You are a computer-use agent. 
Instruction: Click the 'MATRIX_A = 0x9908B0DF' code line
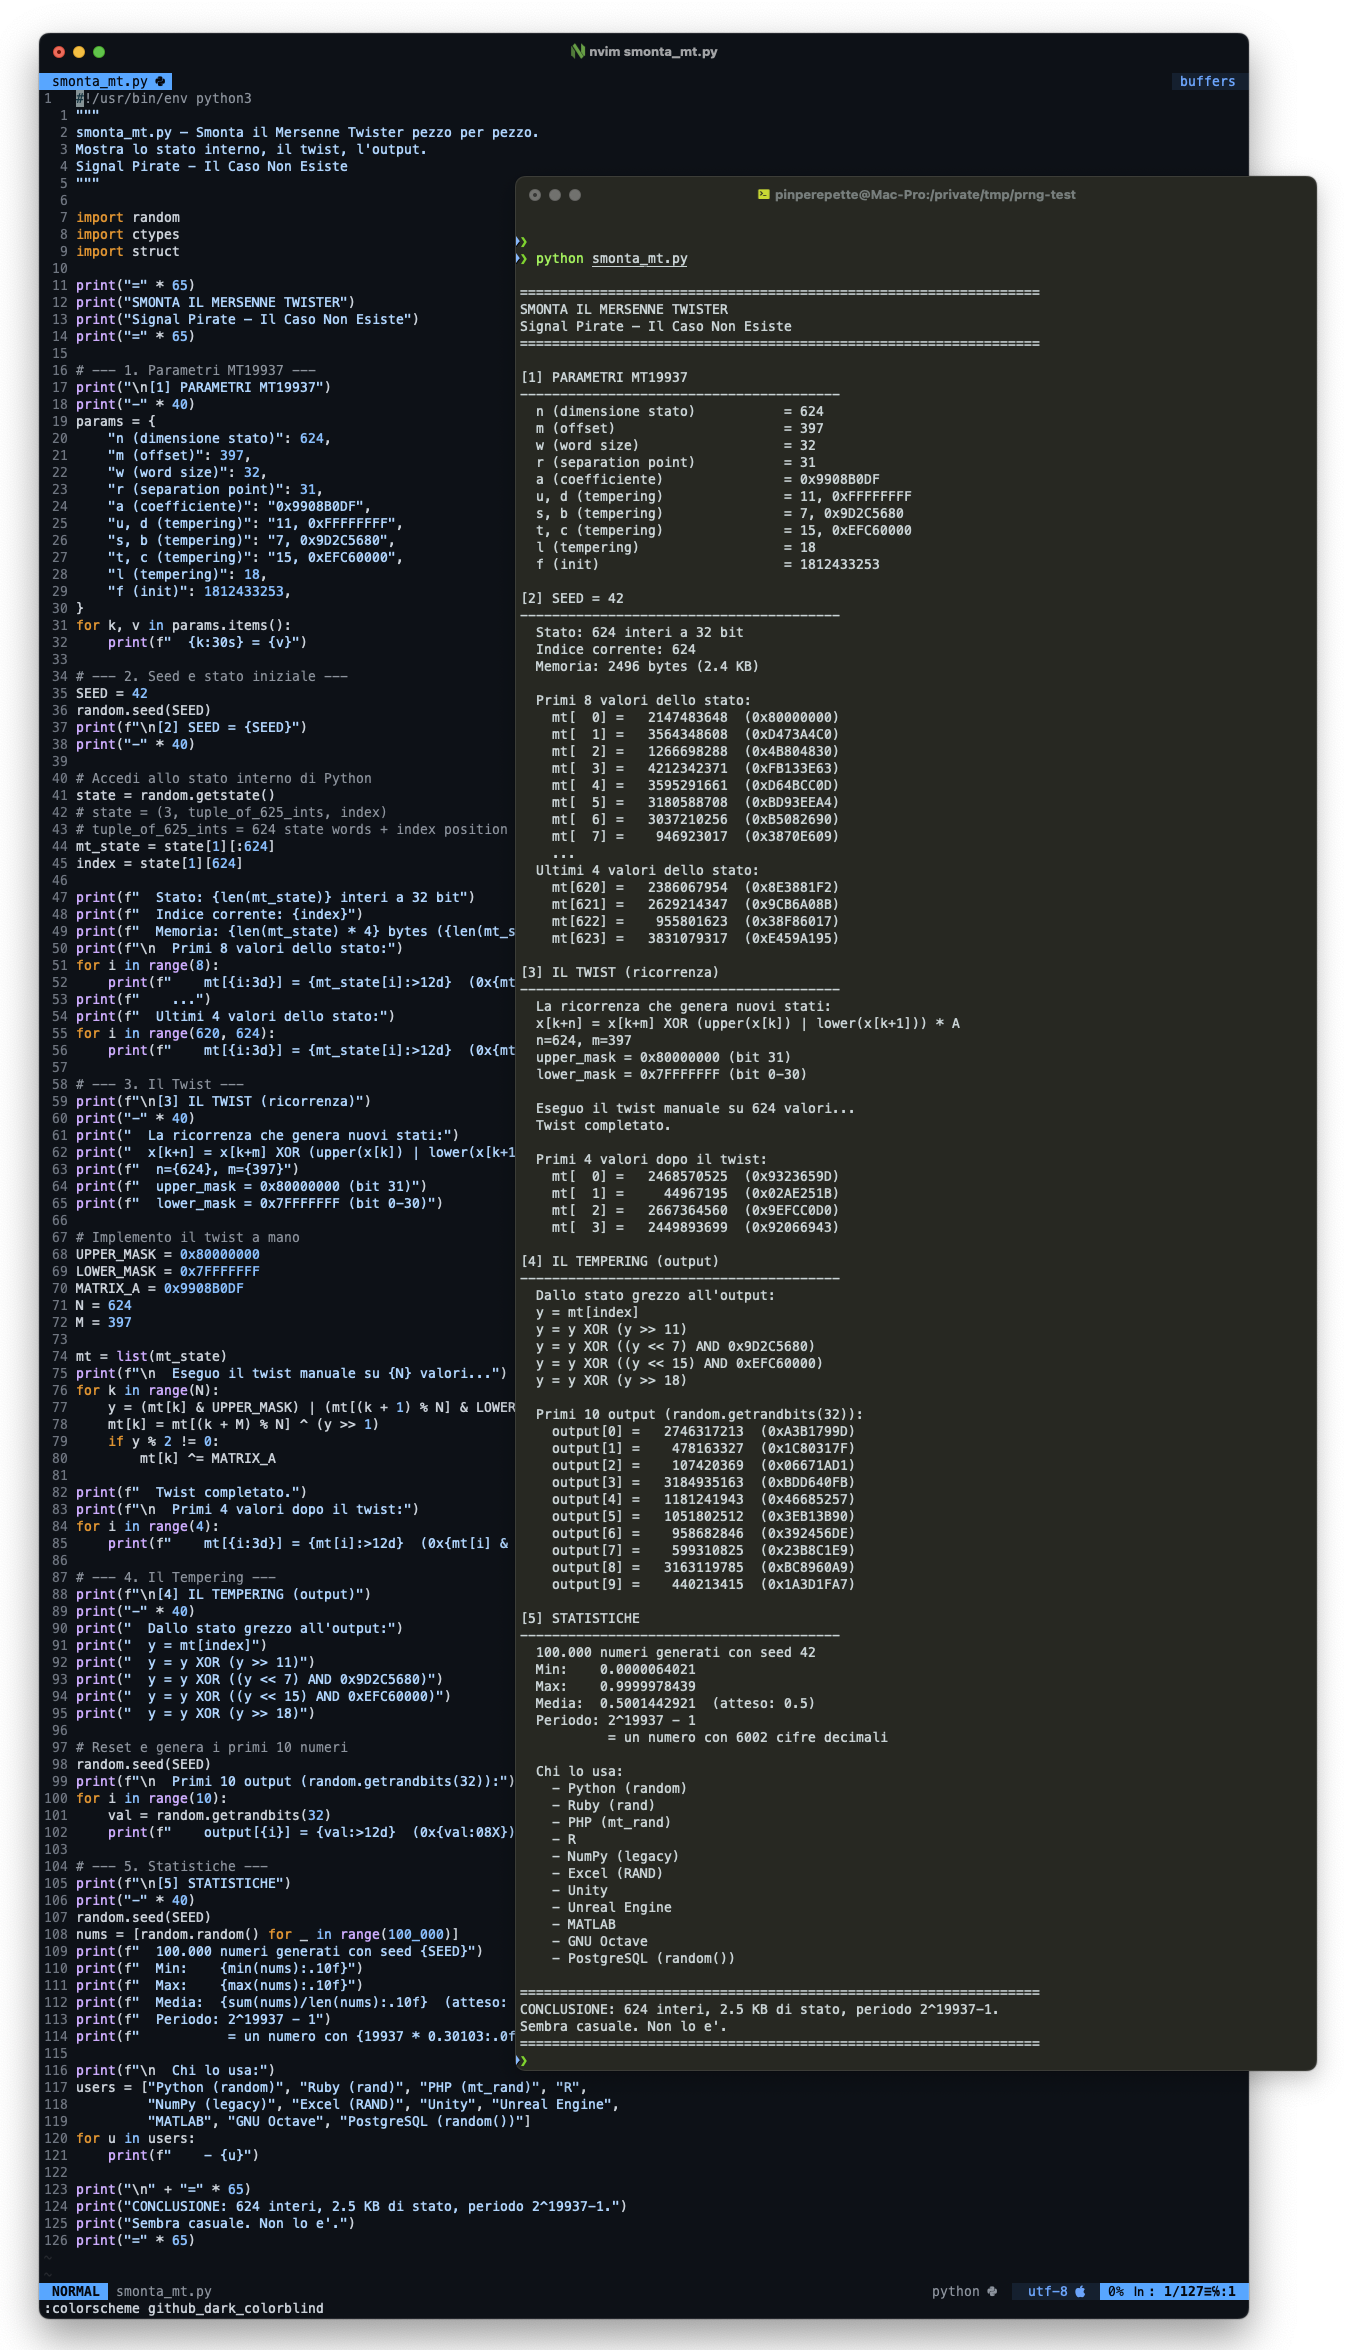pos(160,1288)
